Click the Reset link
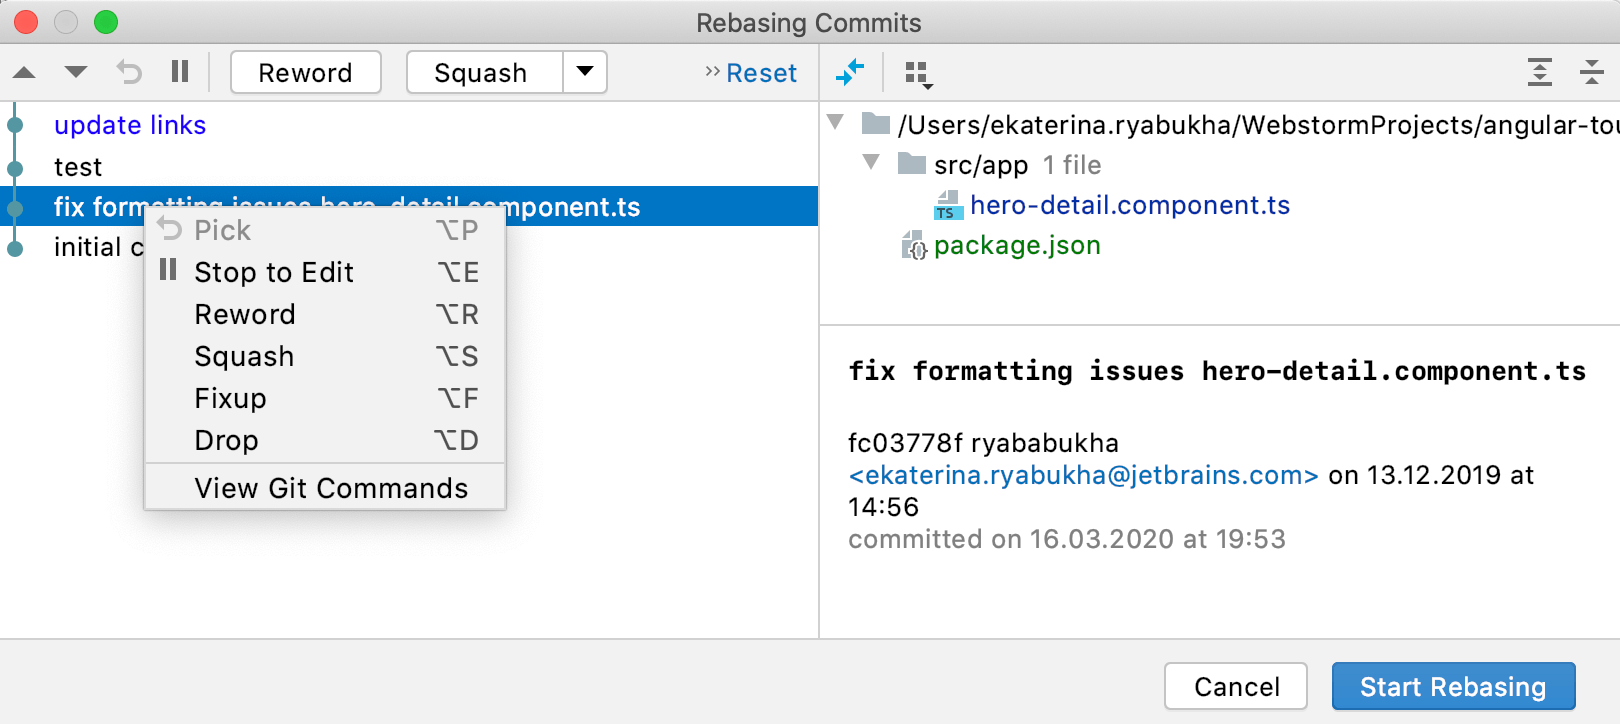Viewport: 1620px width, 724px height. pos(761,73)
